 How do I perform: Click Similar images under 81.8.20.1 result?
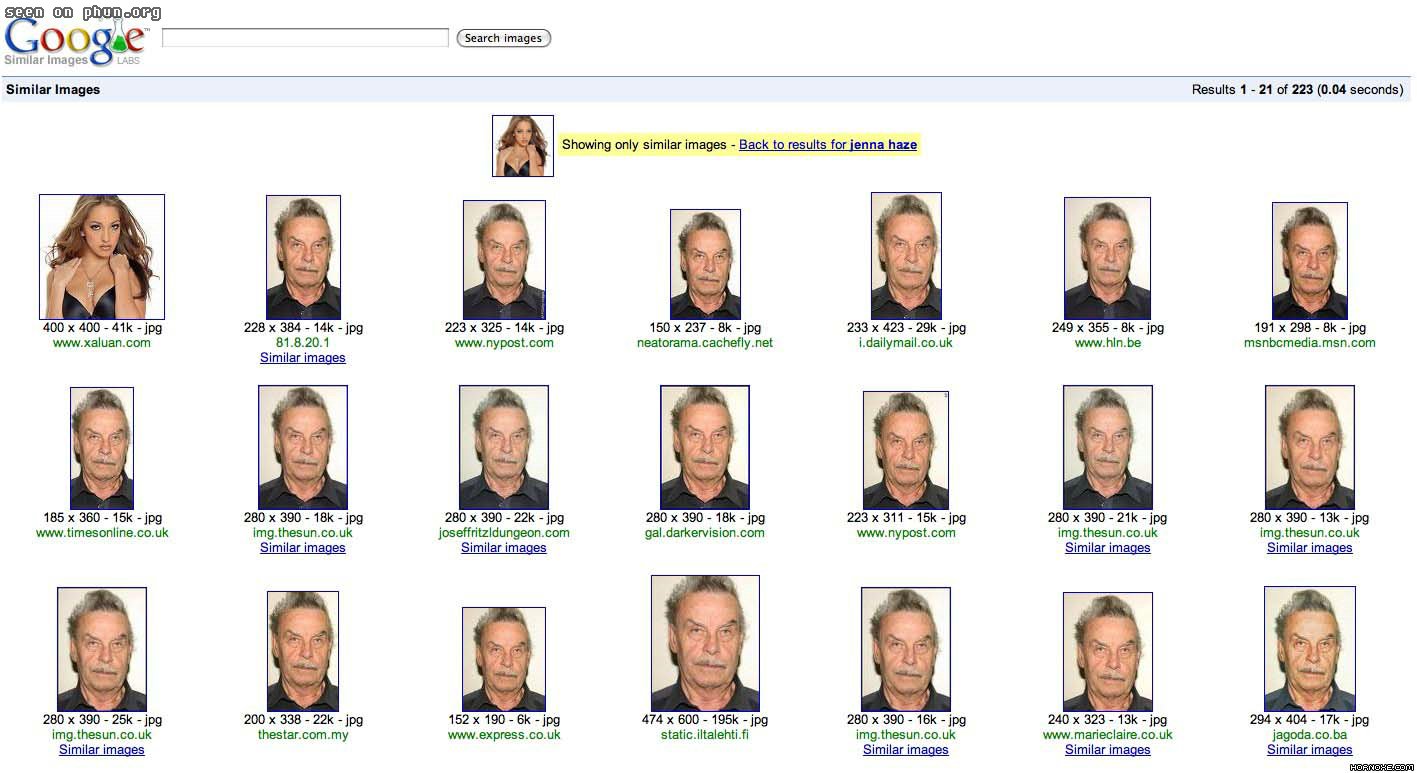(303, 358)
